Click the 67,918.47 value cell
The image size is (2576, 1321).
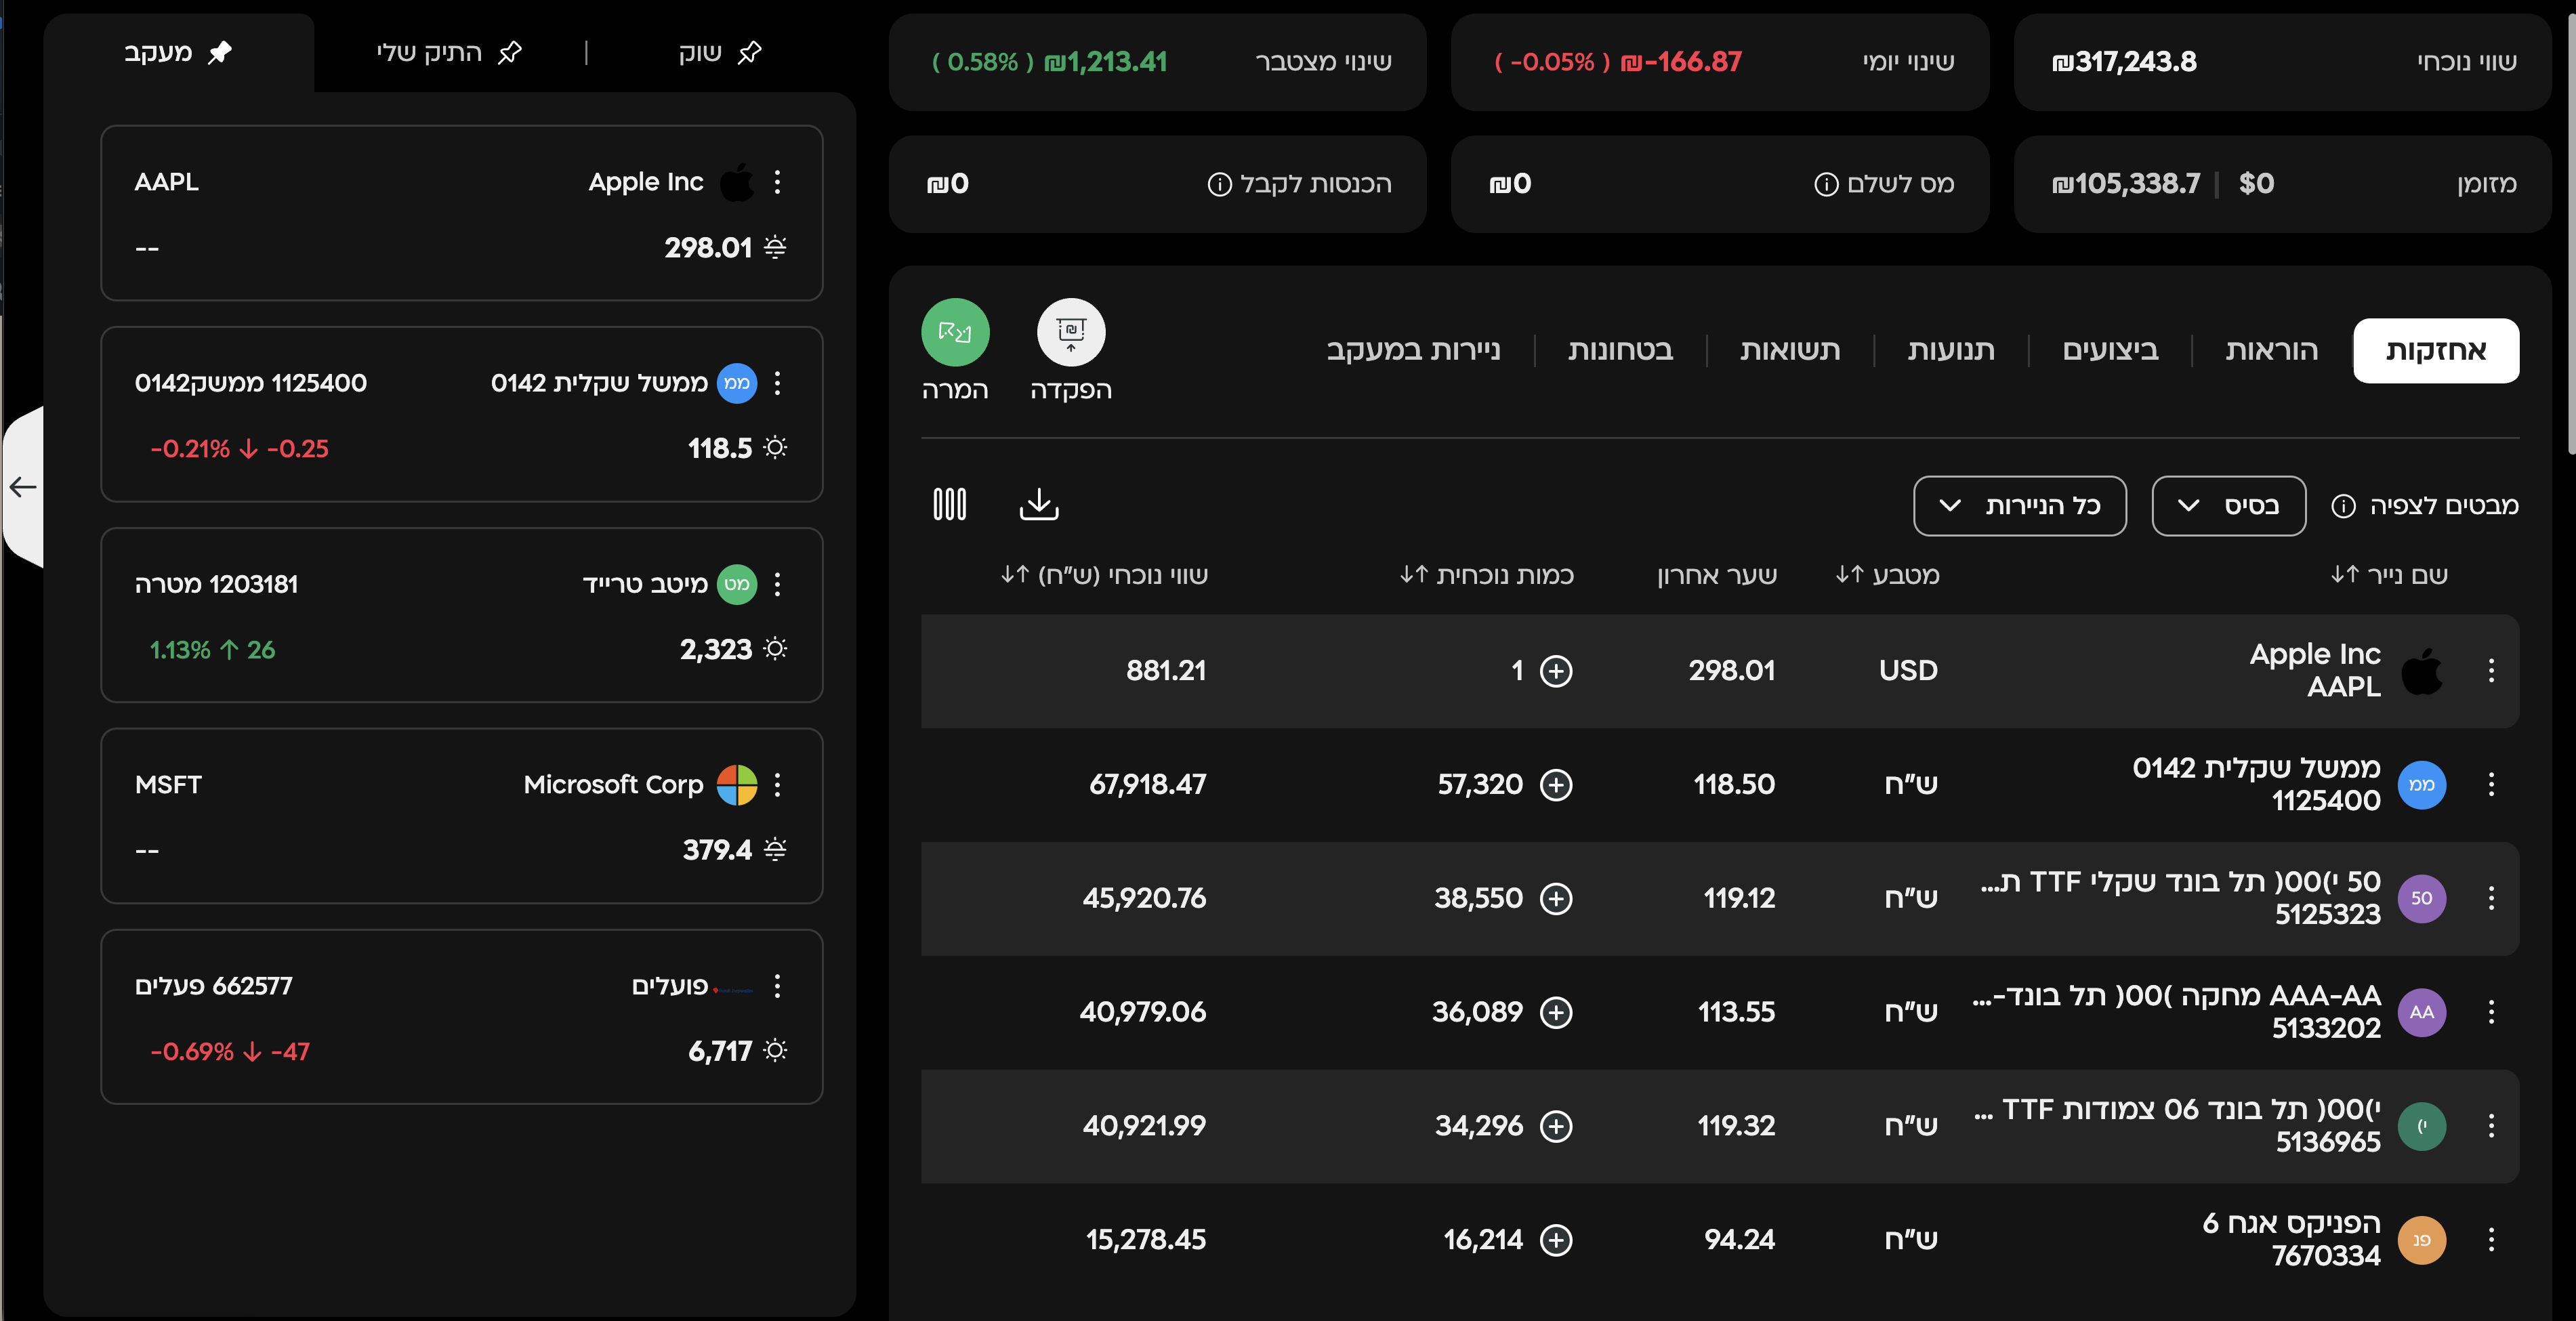1147,784
